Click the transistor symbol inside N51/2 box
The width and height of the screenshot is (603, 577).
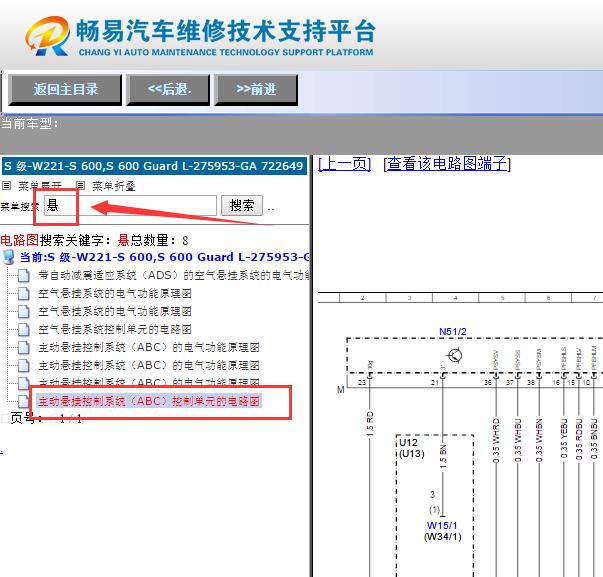[455, 355]
